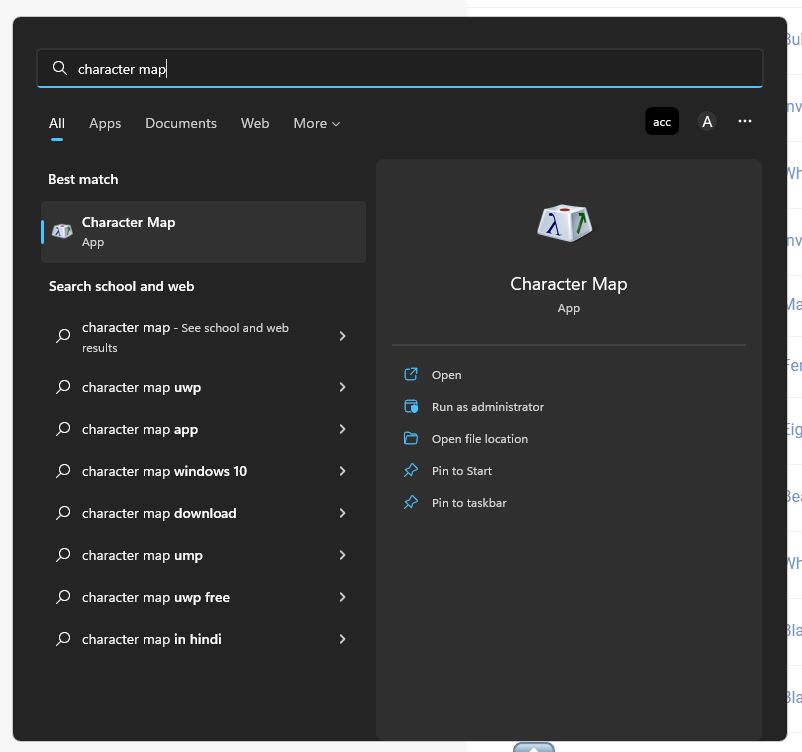Click the small Character Map app icon

click(62, 231)
